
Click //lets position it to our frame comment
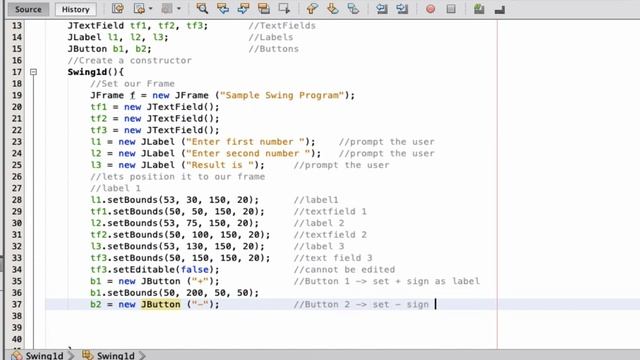[x=178, y=177]
